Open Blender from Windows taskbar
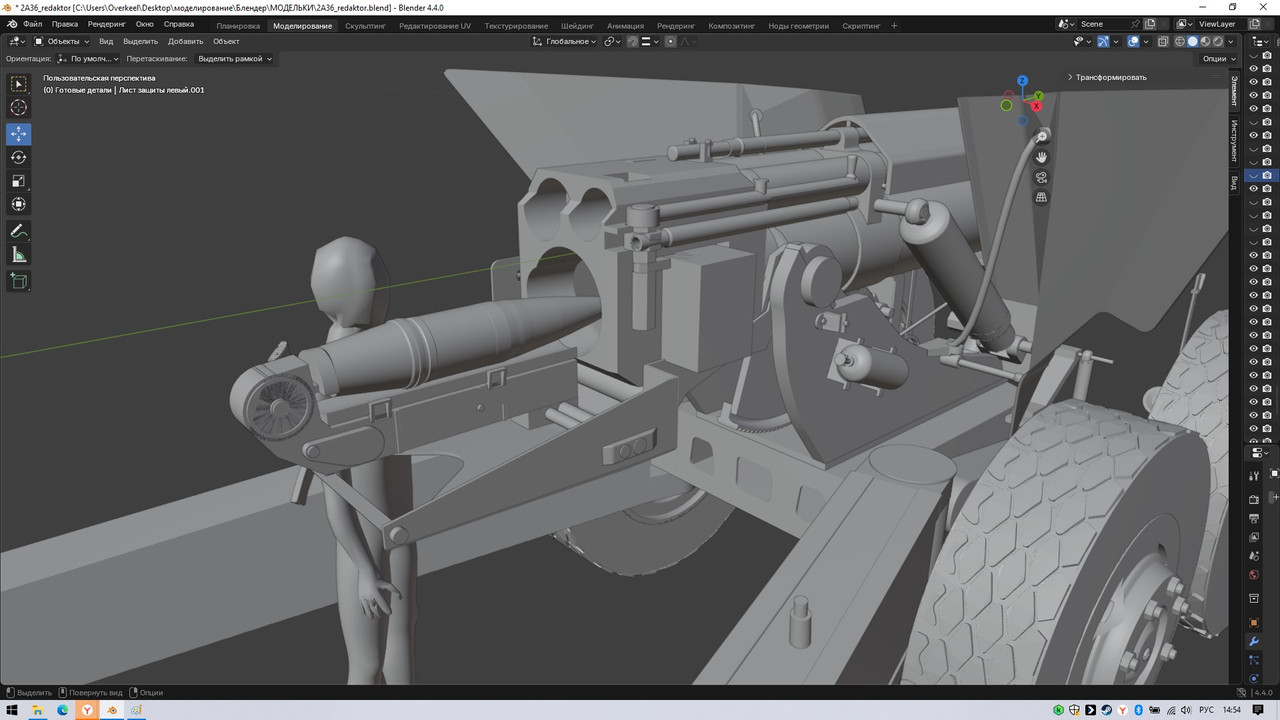The width and height of the screenshot is (1280, 720). pos(112,710)
